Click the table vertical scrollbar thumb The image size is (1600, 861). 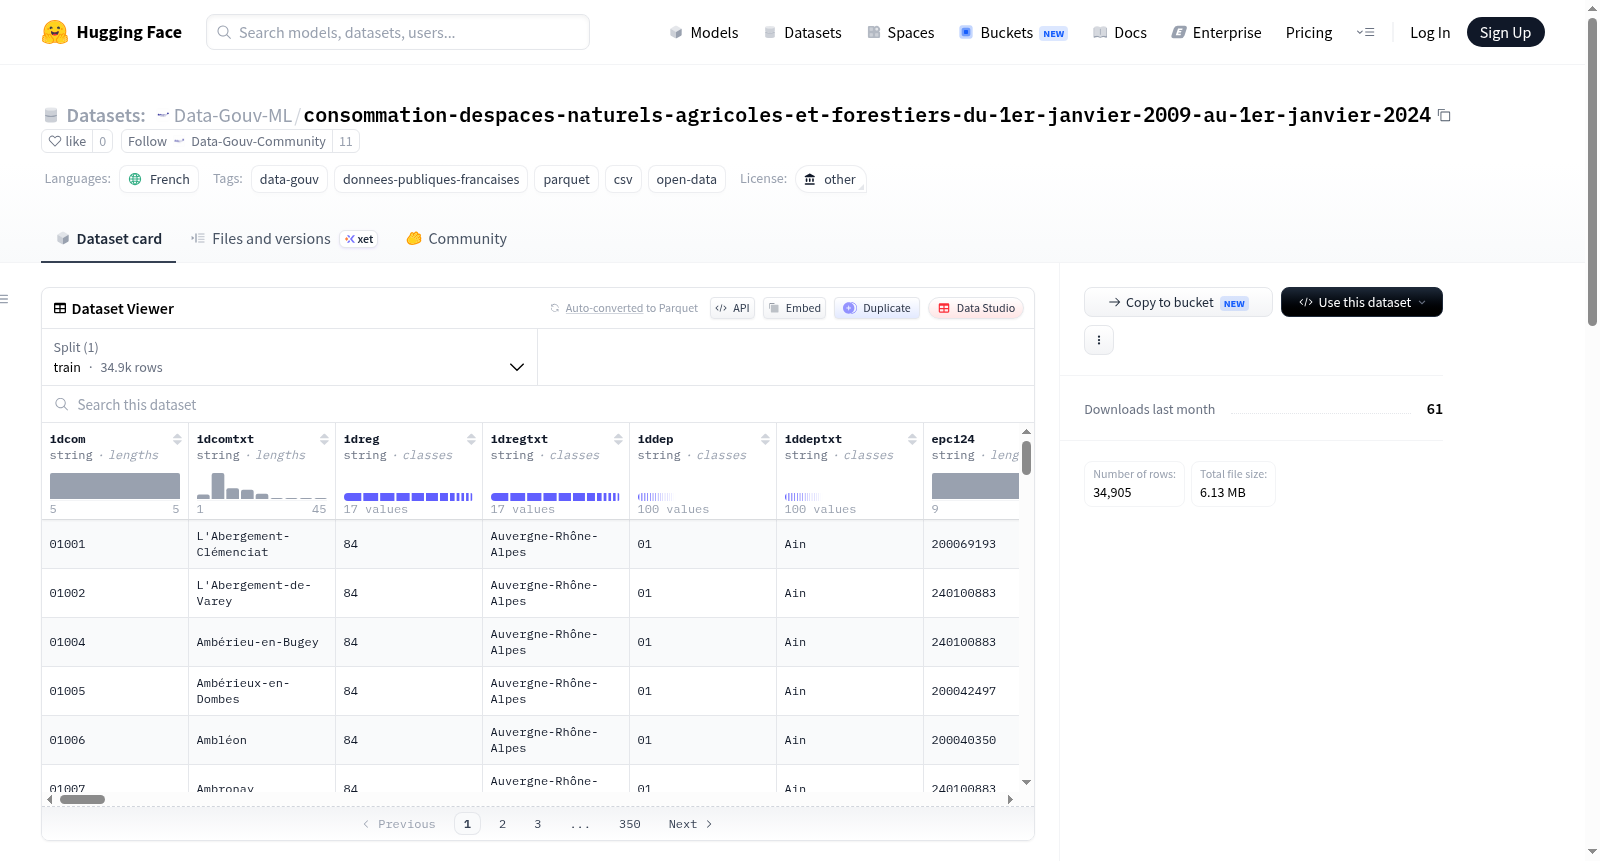pyautogui.click(x=1026, y=458)
